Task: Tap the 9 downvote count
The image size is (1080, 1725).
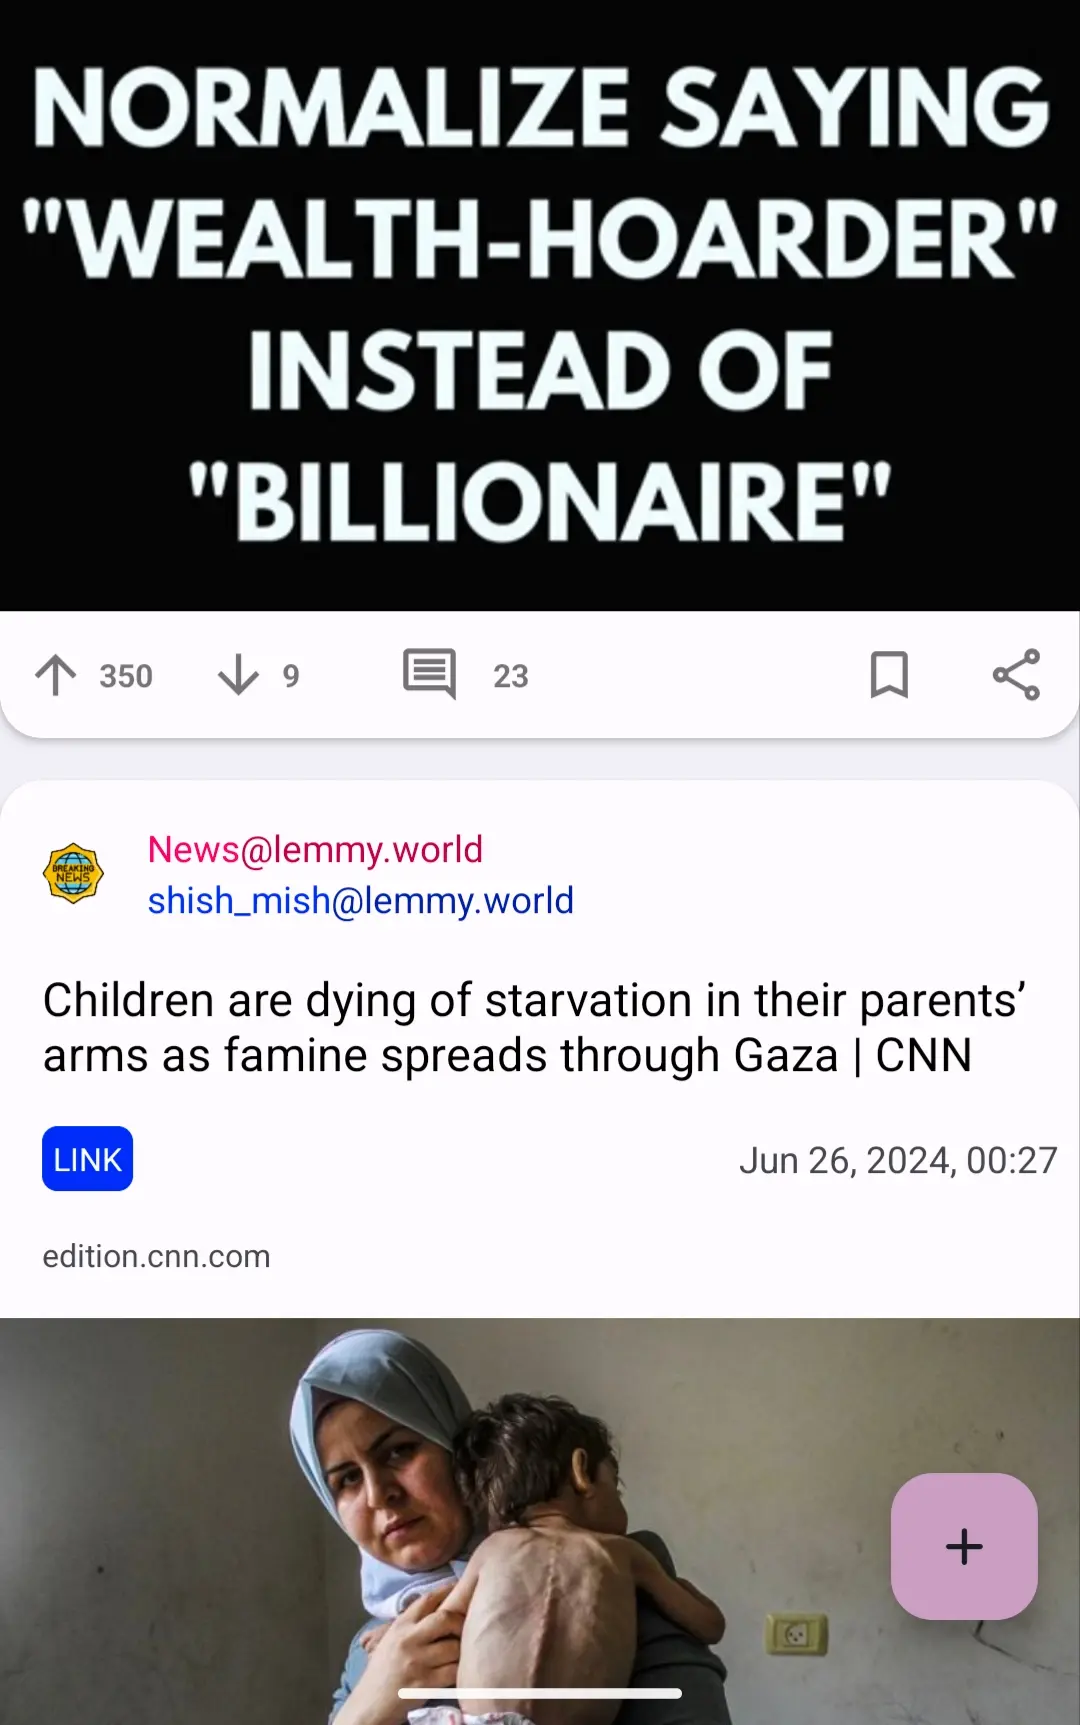Action: 290,676
